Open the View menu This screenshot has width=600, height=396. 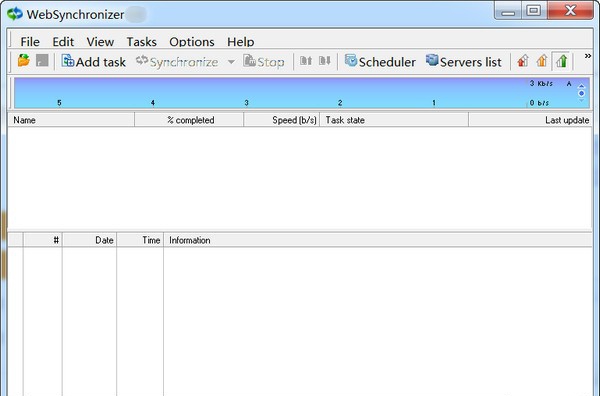point(100,42)
